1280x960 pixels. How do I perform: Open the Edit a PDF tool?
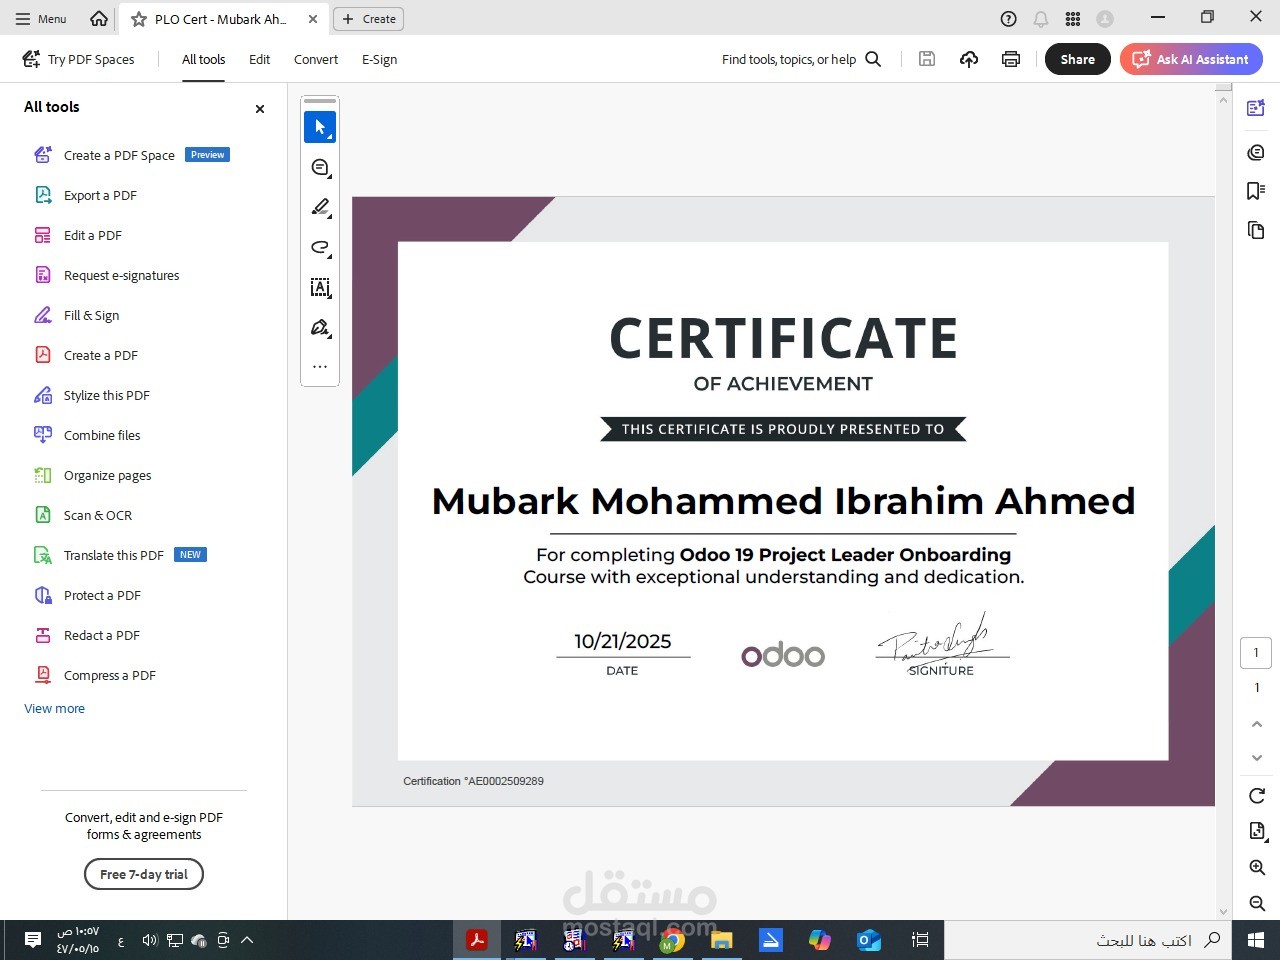point(78,235)
